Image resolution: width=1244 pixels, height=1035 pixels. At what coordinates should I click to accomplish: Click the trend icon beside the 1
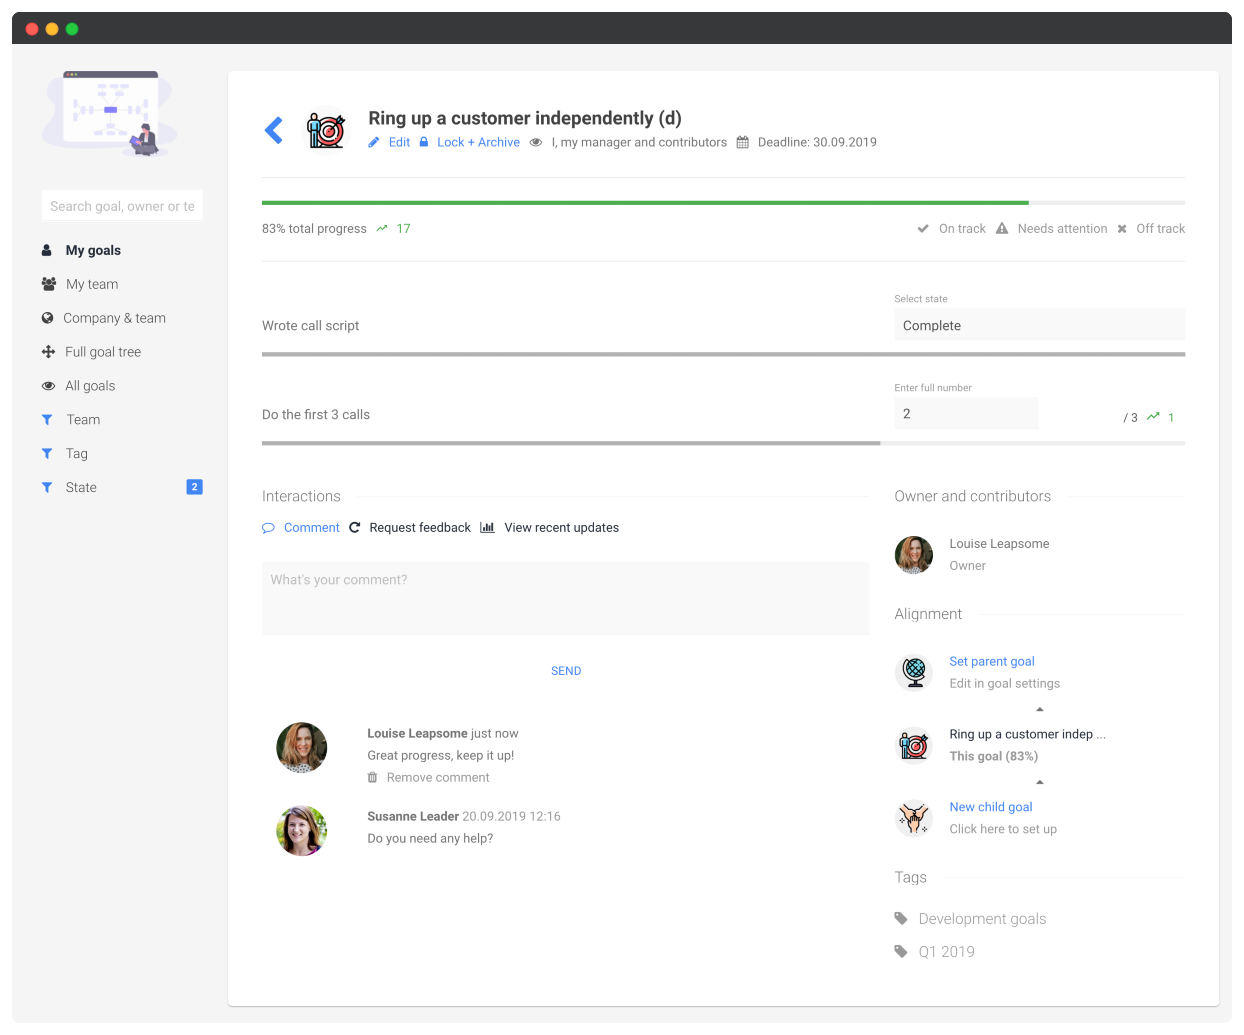click(x=1153, y=416)
